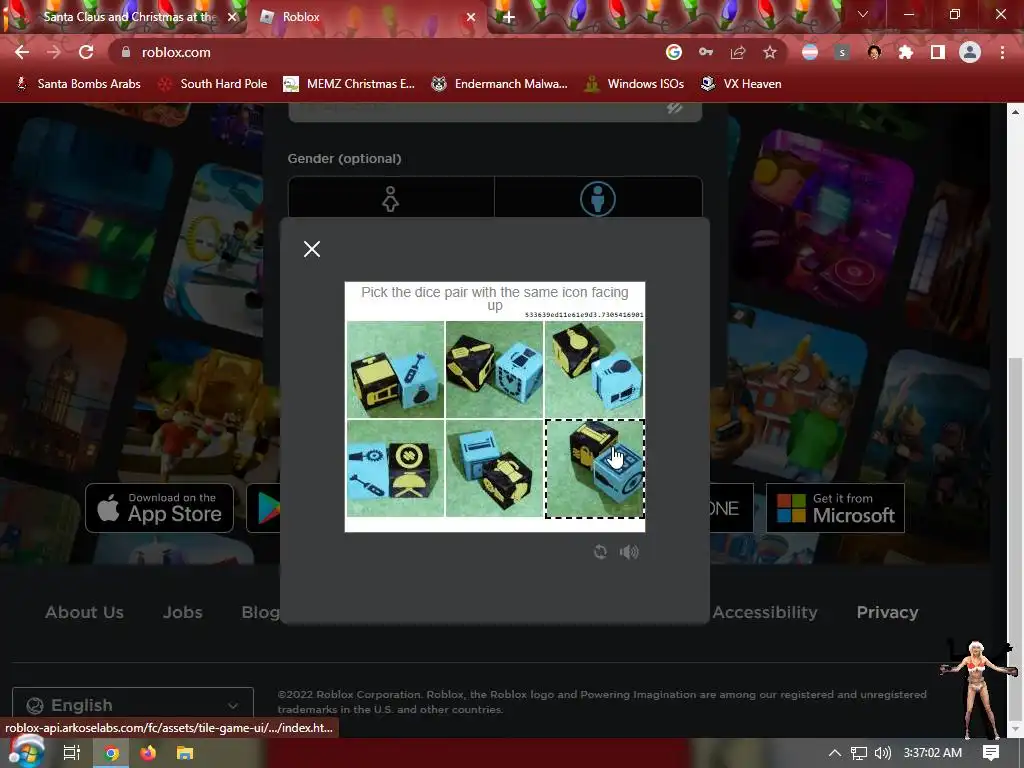This screenshot has width=1024, height=768.
Task: Open MEMZ Christmas bookmark
Action: 349,84
